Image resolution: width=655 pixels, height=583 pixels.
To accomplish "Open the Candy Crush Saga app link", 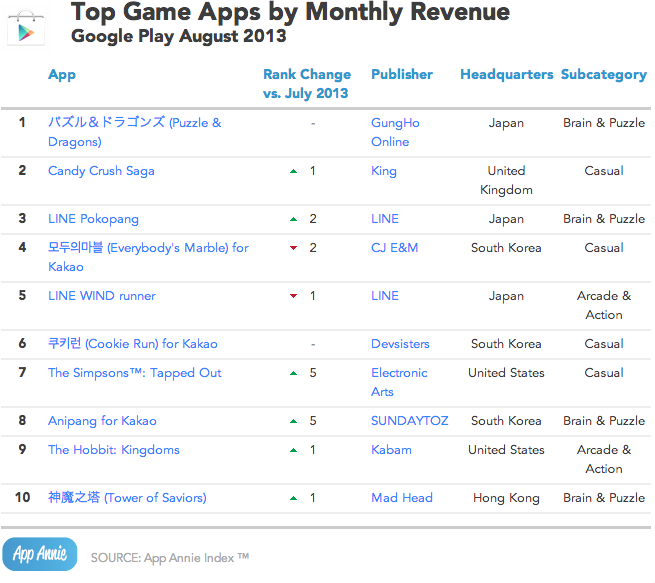I will pyautogui.click(x=101, y=171).
